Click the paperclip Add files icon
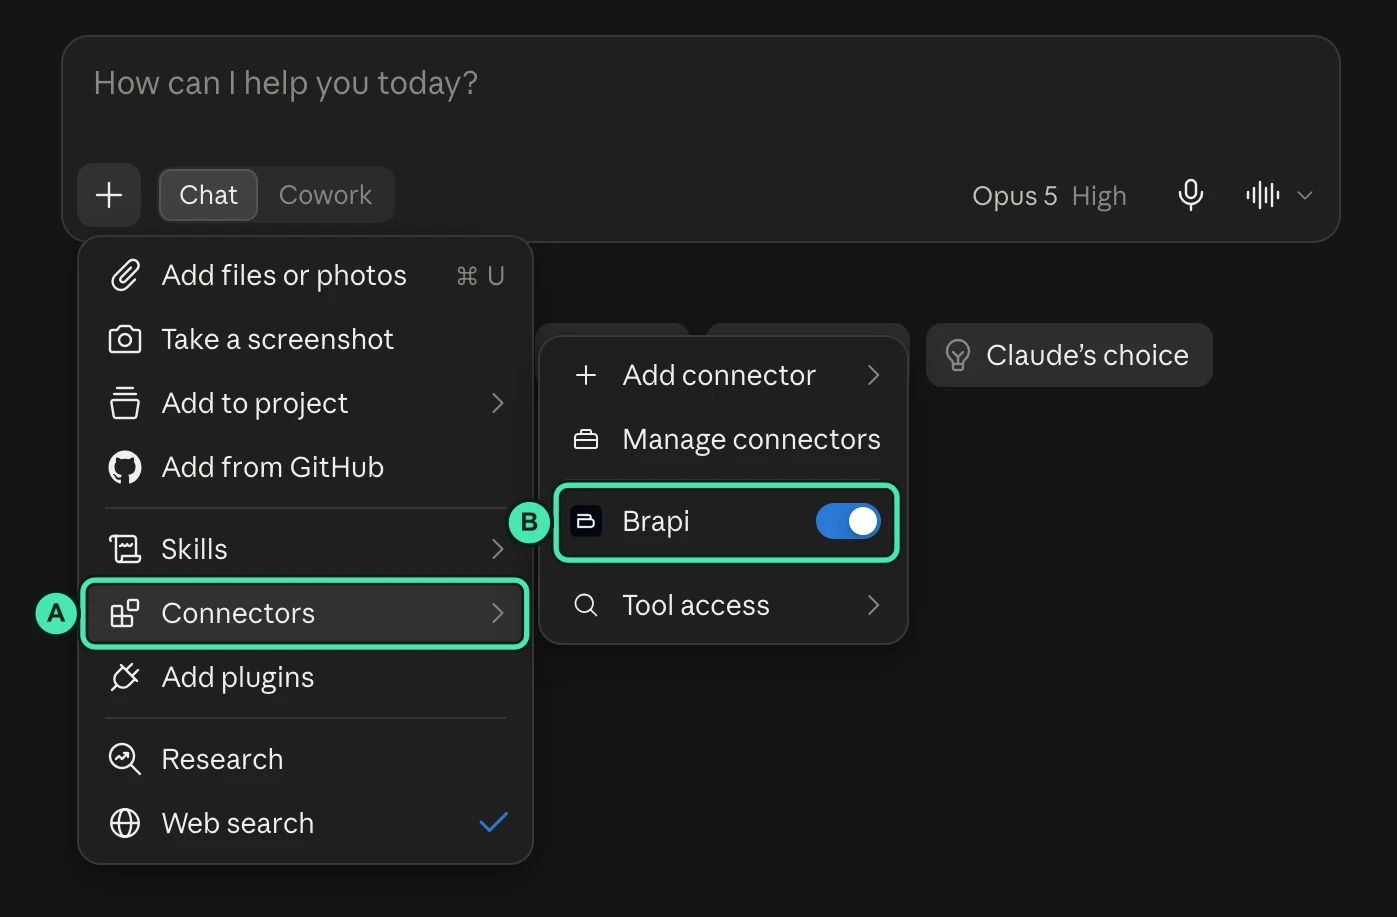The image size is (1397, 917). [x=125, y=275]
